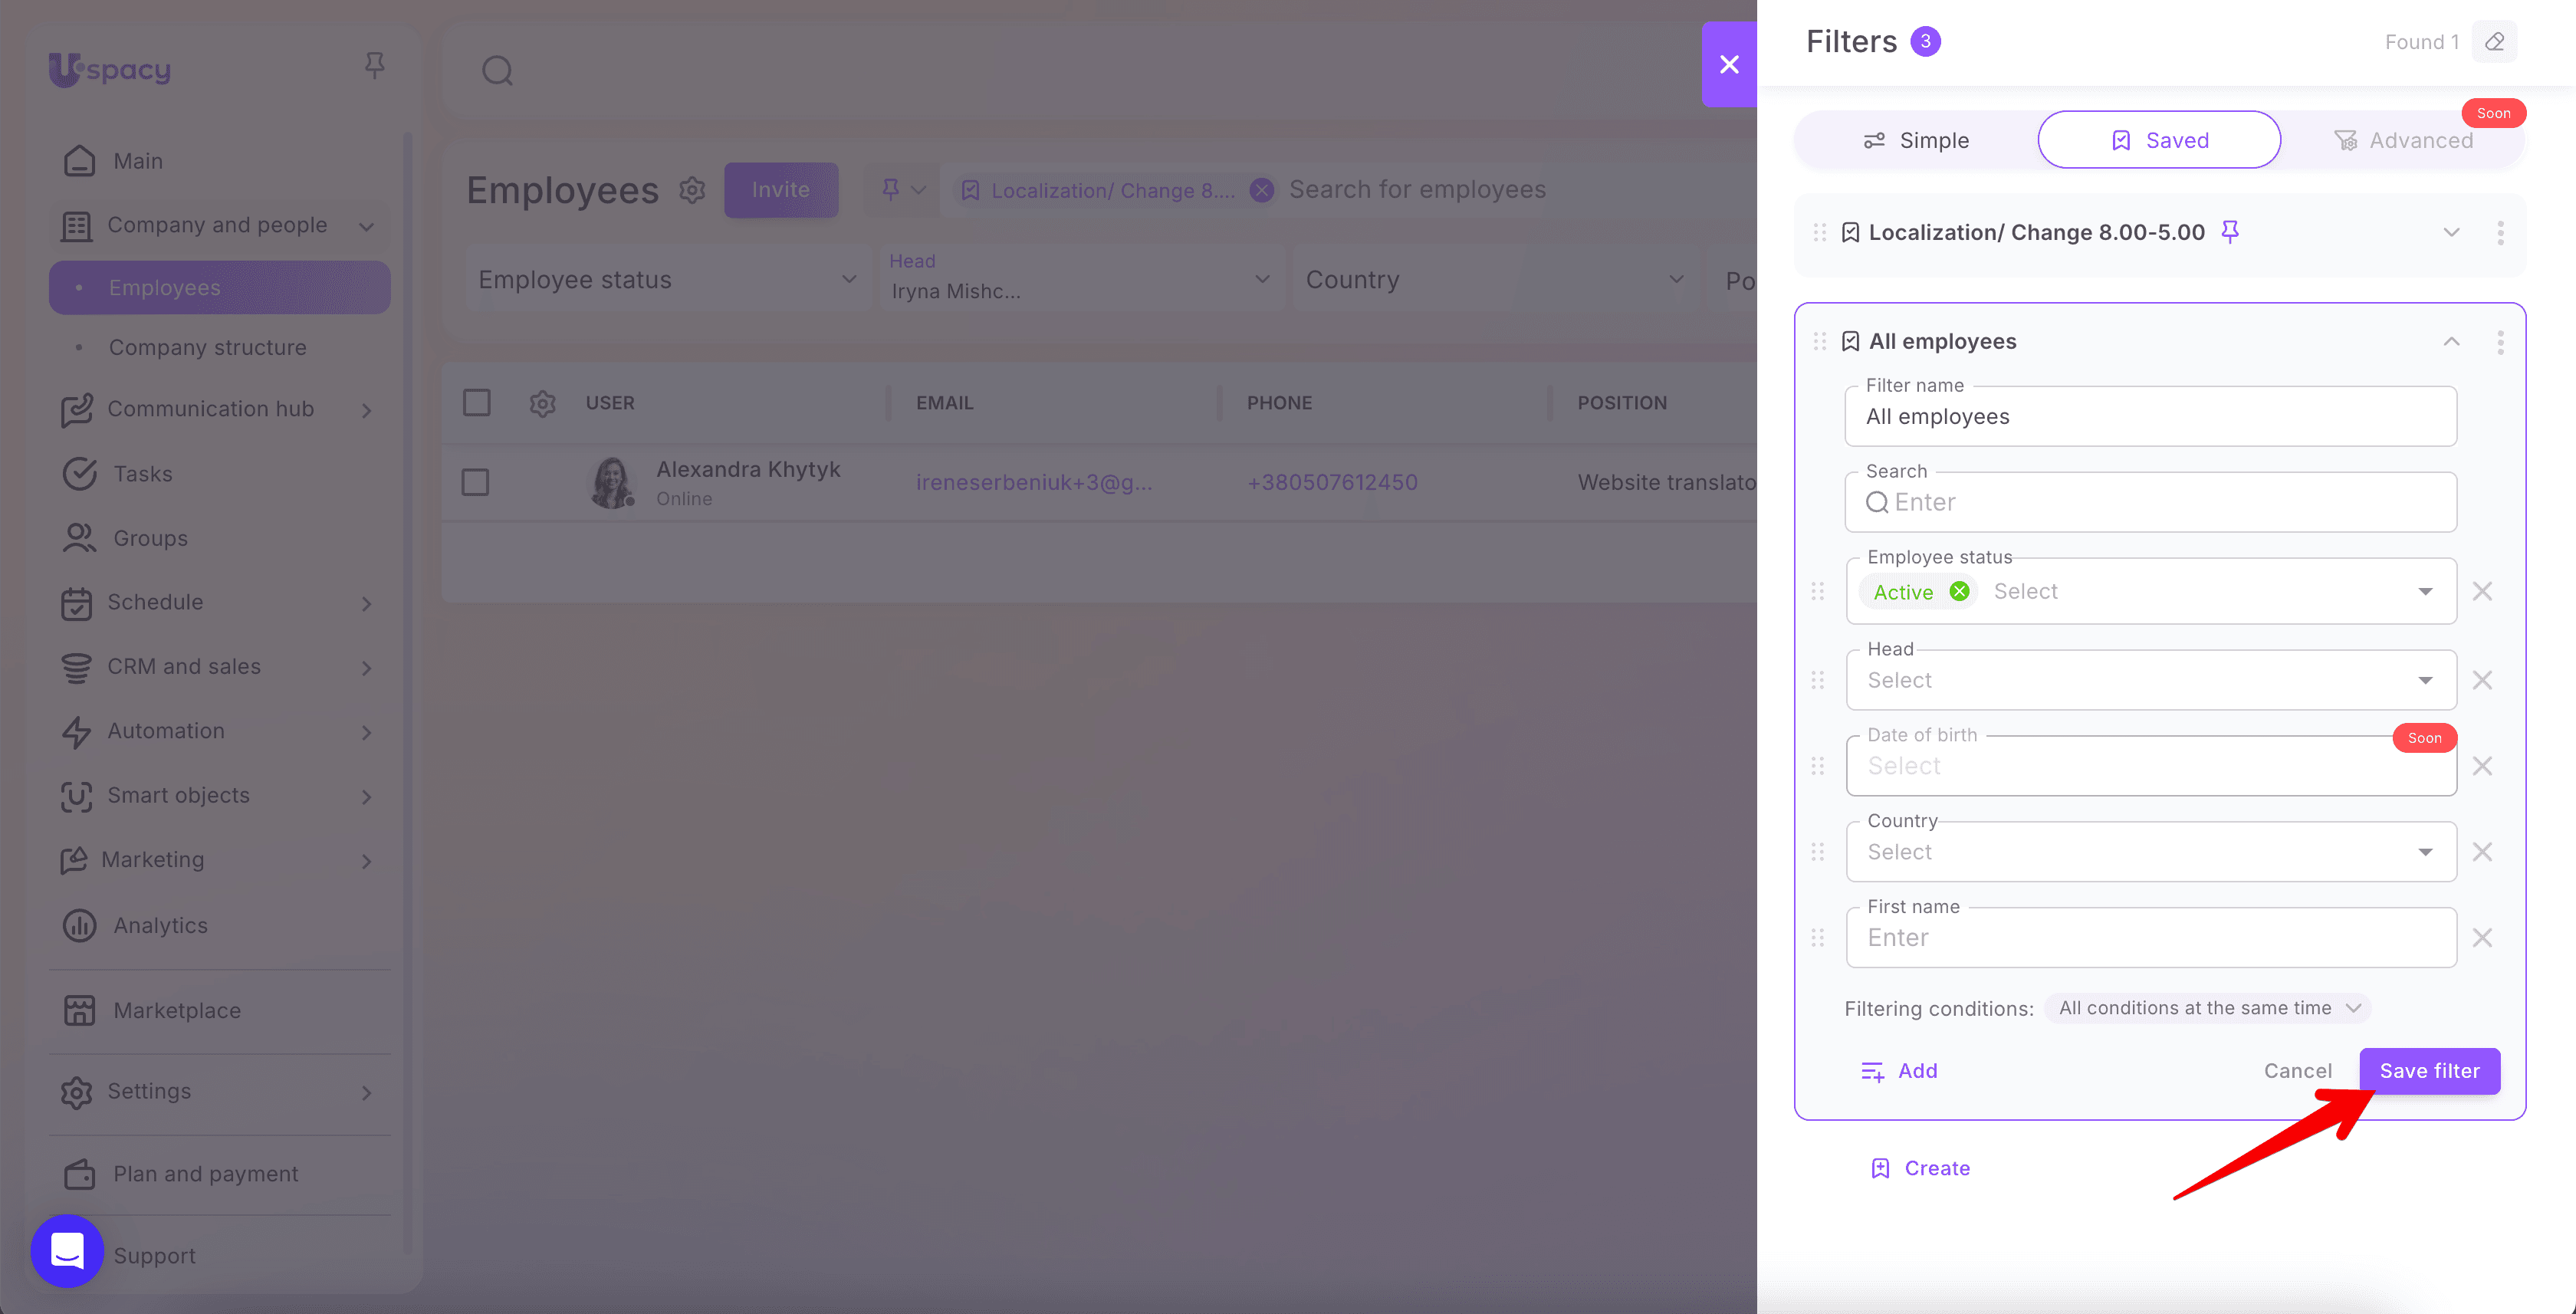Pin the Localization/ Change 8.00-5.00 filter

click(2230, 232)
